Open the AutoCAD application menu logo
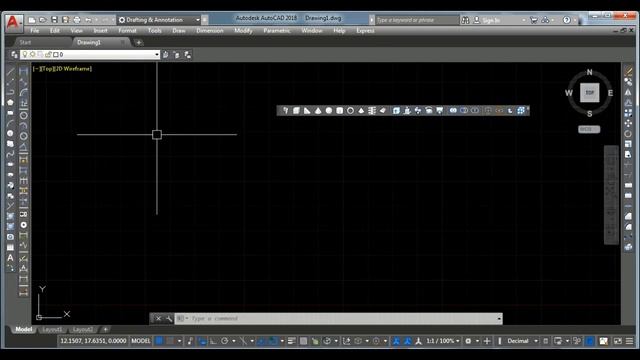 click(13, 22)
